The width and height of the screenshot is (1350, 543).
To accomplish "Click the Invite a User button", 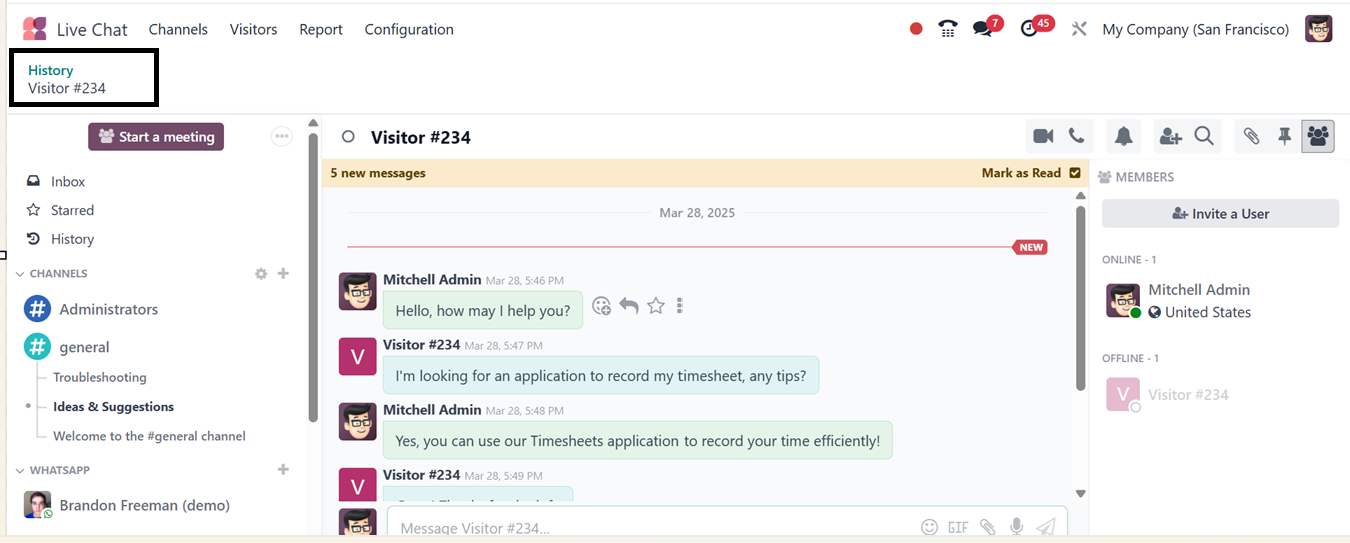I will (1220, 213).
